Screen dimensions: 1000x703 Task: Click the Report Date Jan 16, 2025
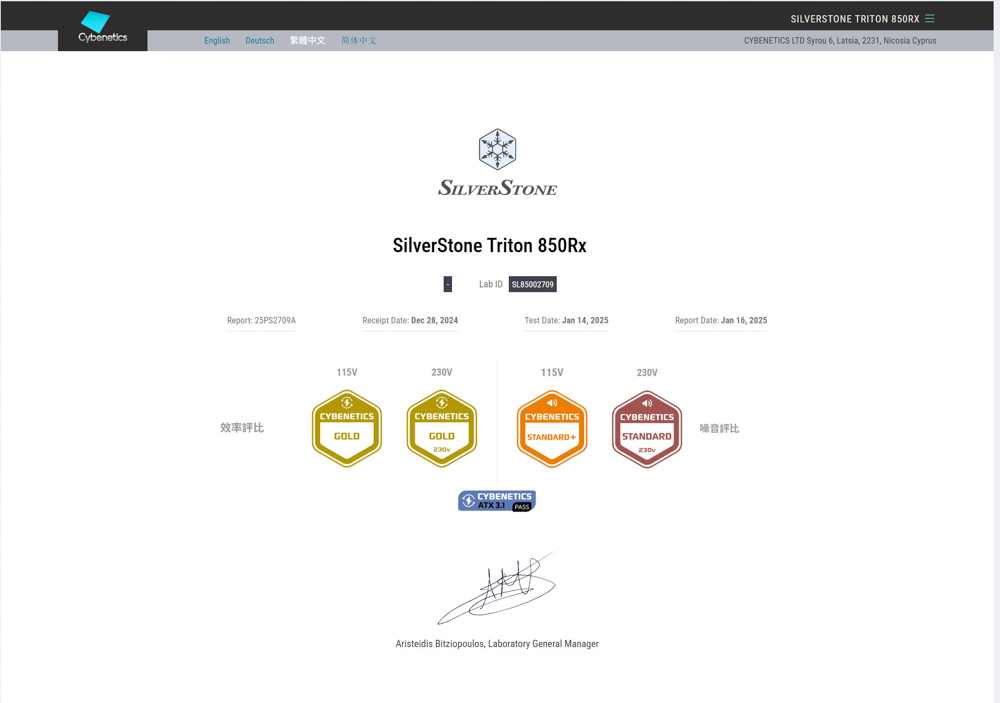(x=721, y=320)
